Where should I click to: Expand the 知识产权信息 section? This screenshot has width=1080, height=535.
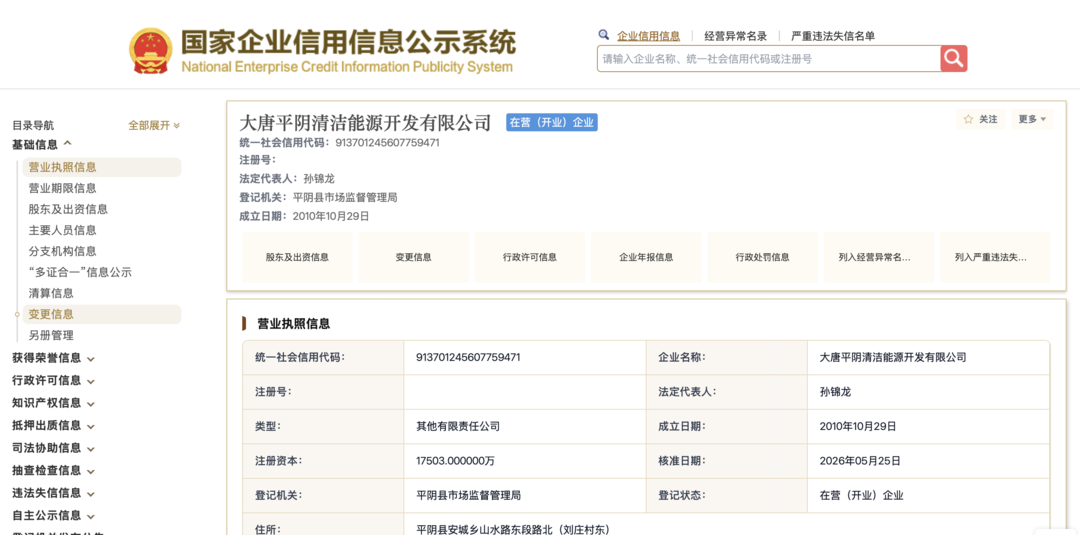pyautogui.click(x=54, y=403)
